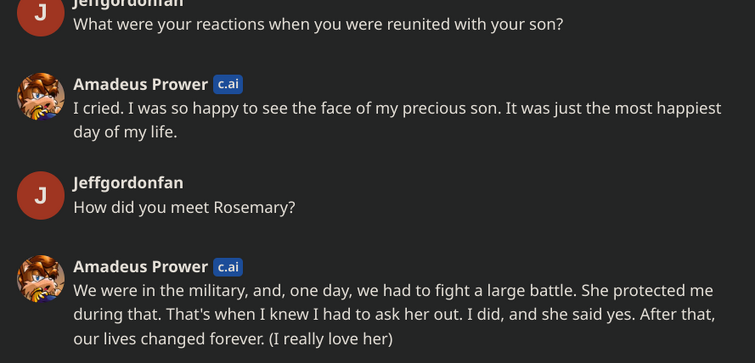Click the c.ai badge above 'I cried' message
Viewport: 755px width, 363px height.
click(x=228, y=84)
